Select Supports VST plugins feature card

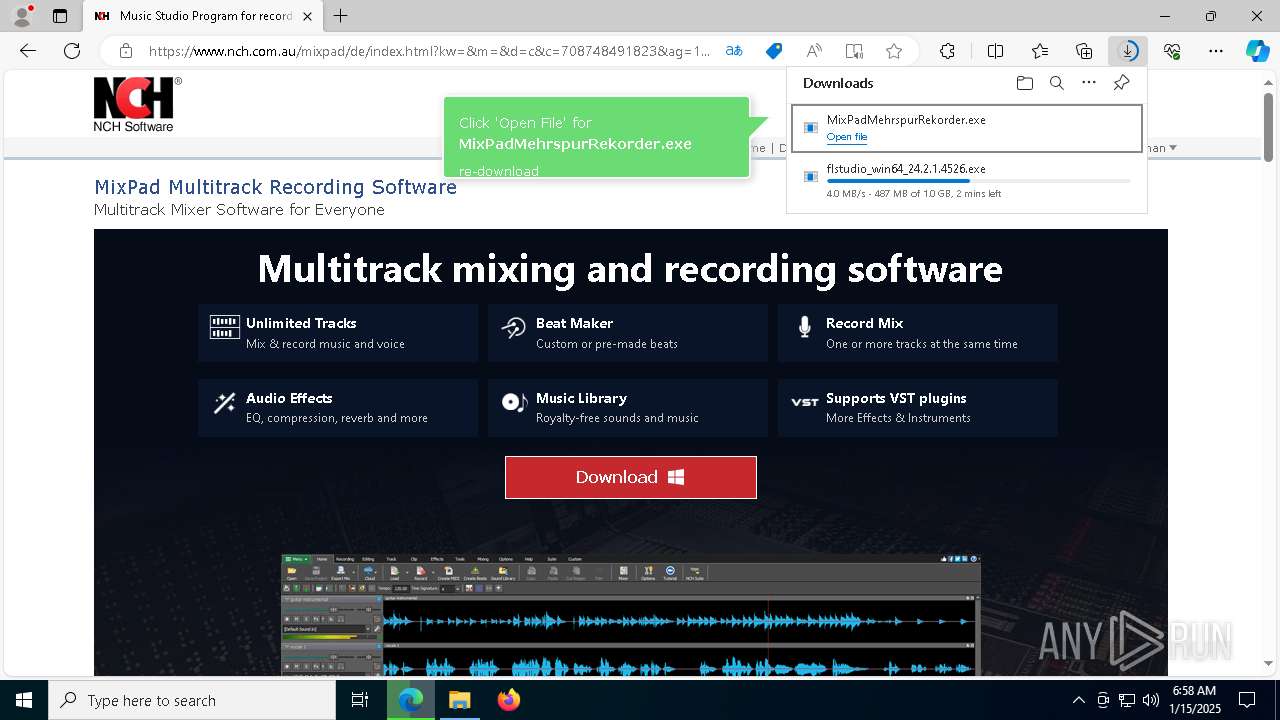click(918, 407)
